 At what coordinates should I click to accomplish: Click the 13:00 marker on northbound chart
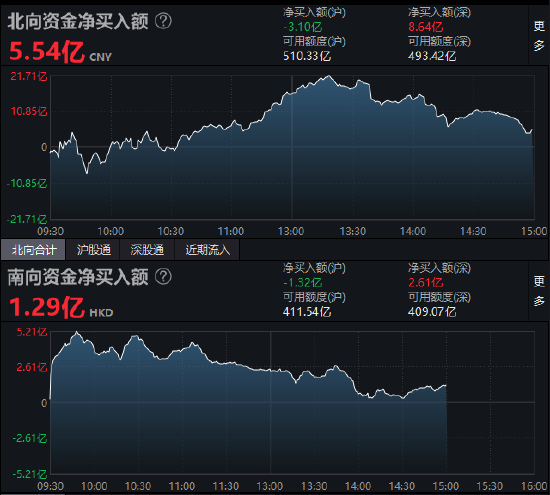(x=291, y=231)
